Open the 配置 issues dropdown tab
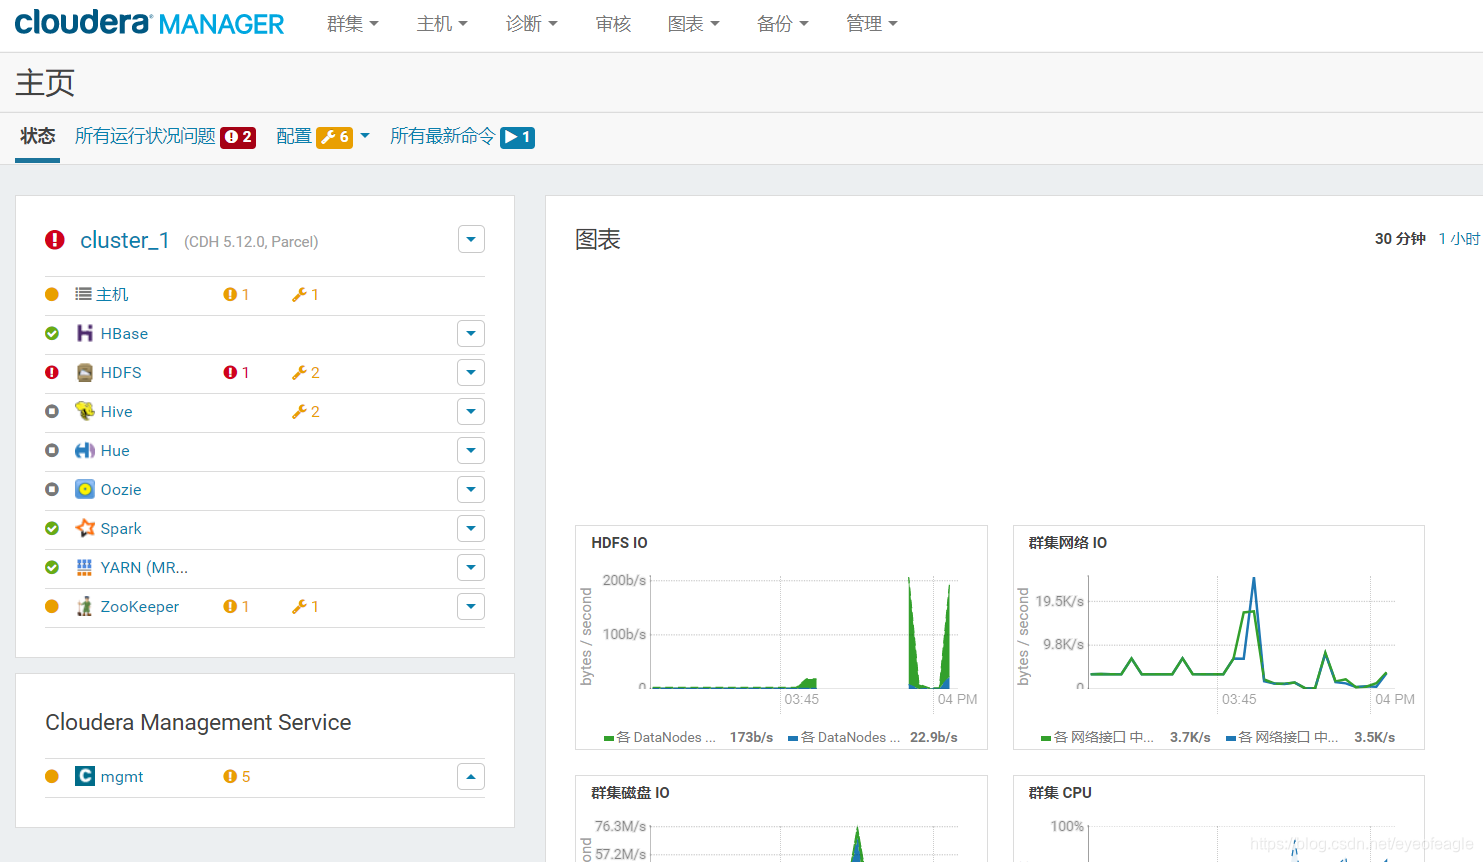The image size is (1483, 862). pyautogui.click(x=323, y=137)
